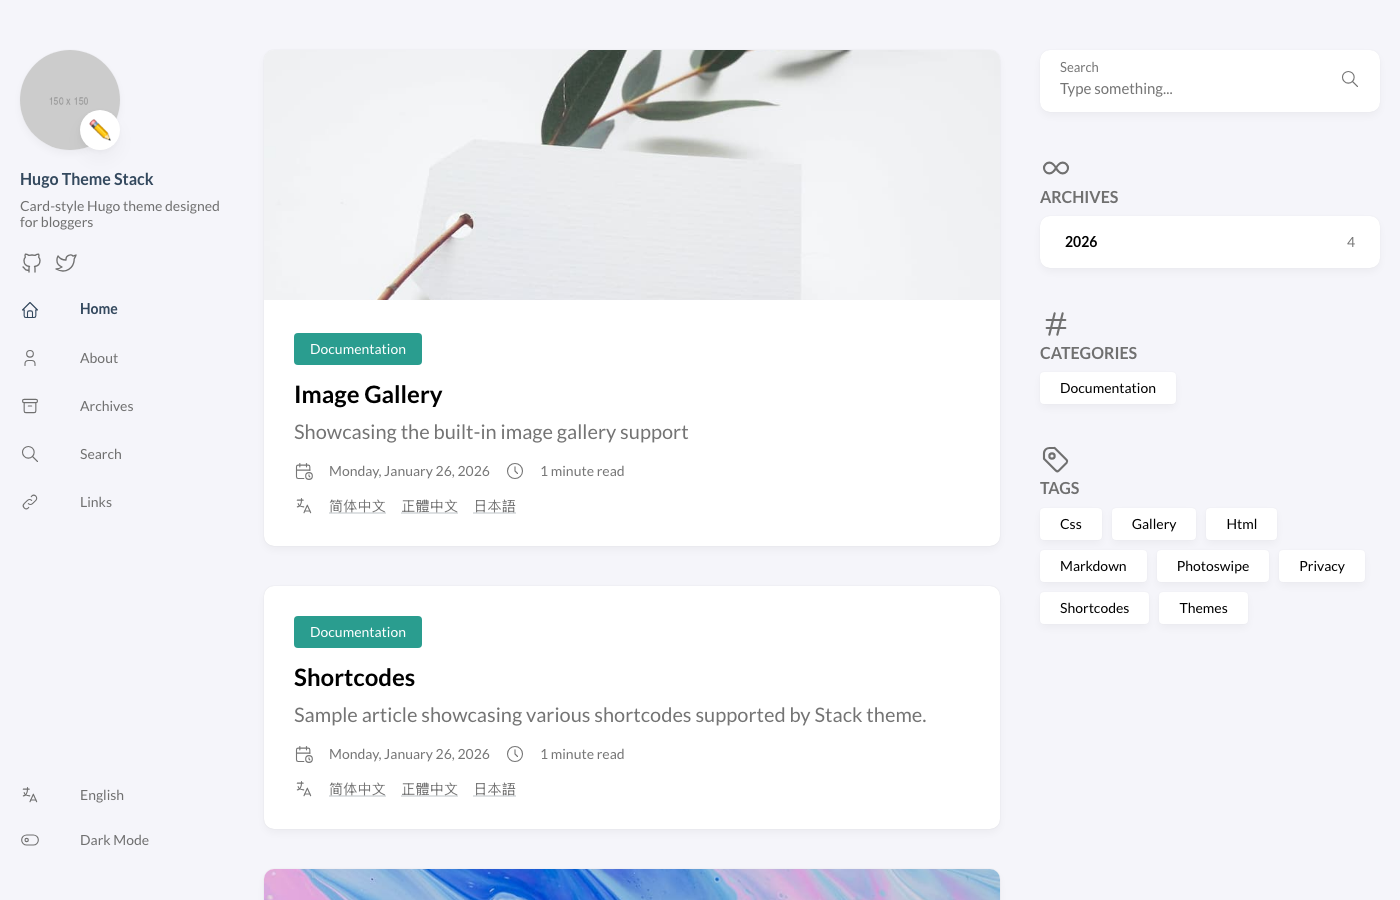Click the calendar icon beside Image Gallery date
Screen dimensions: 1400x900
point(304,470)
